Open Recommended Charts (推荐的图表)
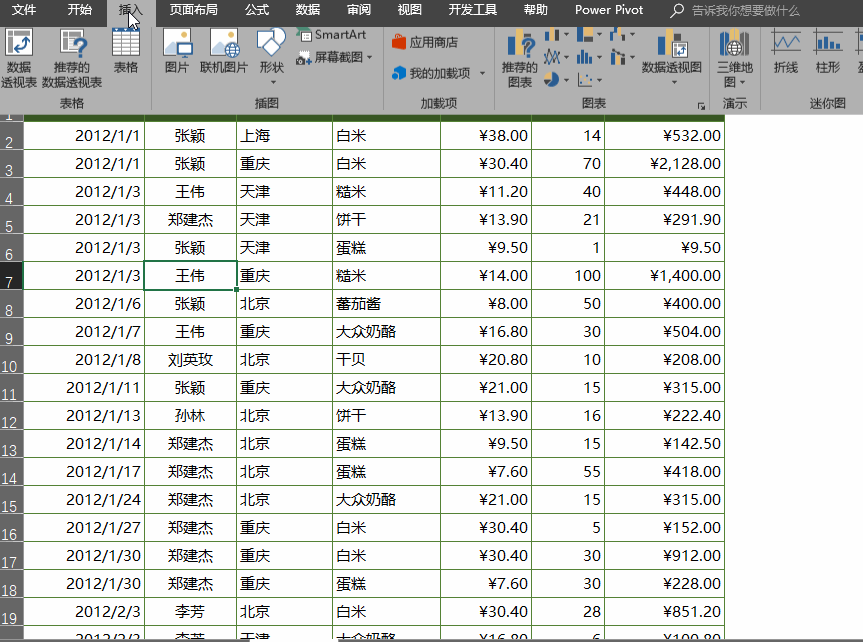Screen dimensions: 863x642 point(520,59)
